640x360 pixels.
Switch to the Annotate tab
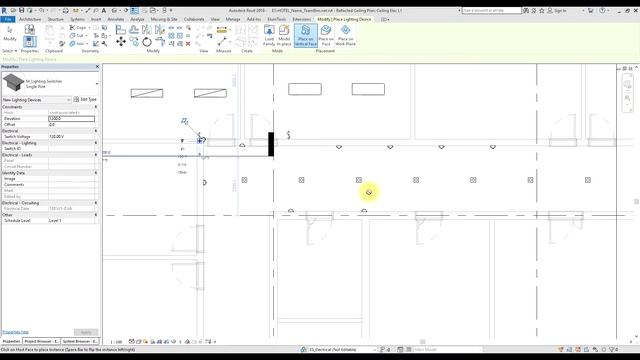116,19
